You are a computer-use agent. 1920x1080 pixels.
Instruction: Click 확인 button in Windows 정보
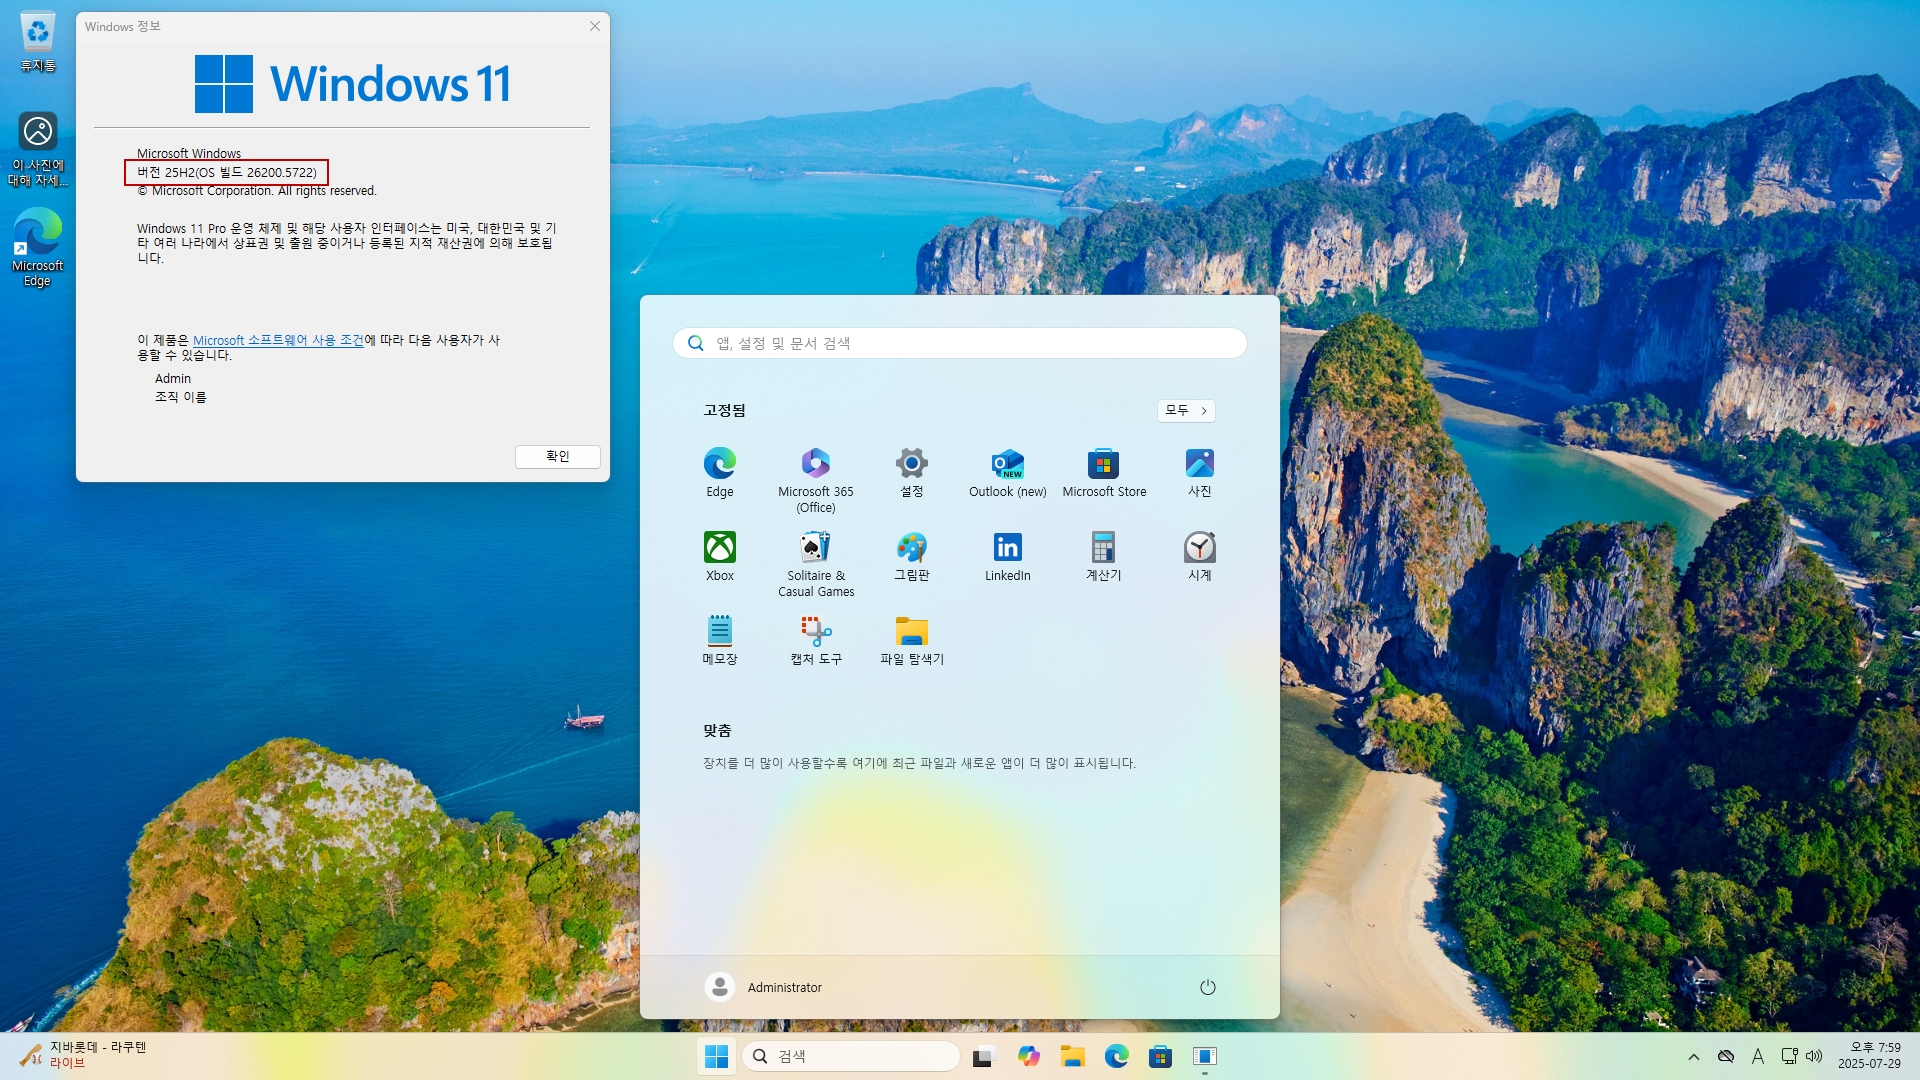pos(557,456)
